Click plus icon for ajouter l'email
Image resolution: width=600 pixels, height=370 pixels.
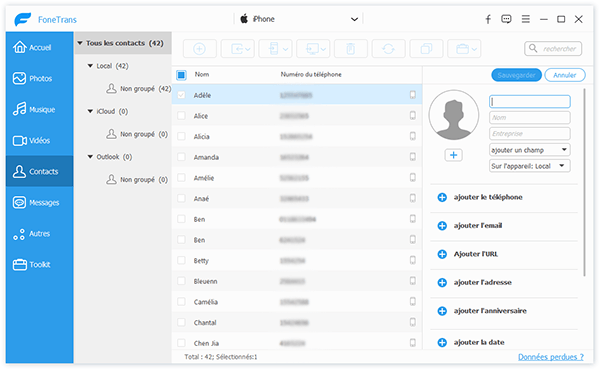click(442, 226)
